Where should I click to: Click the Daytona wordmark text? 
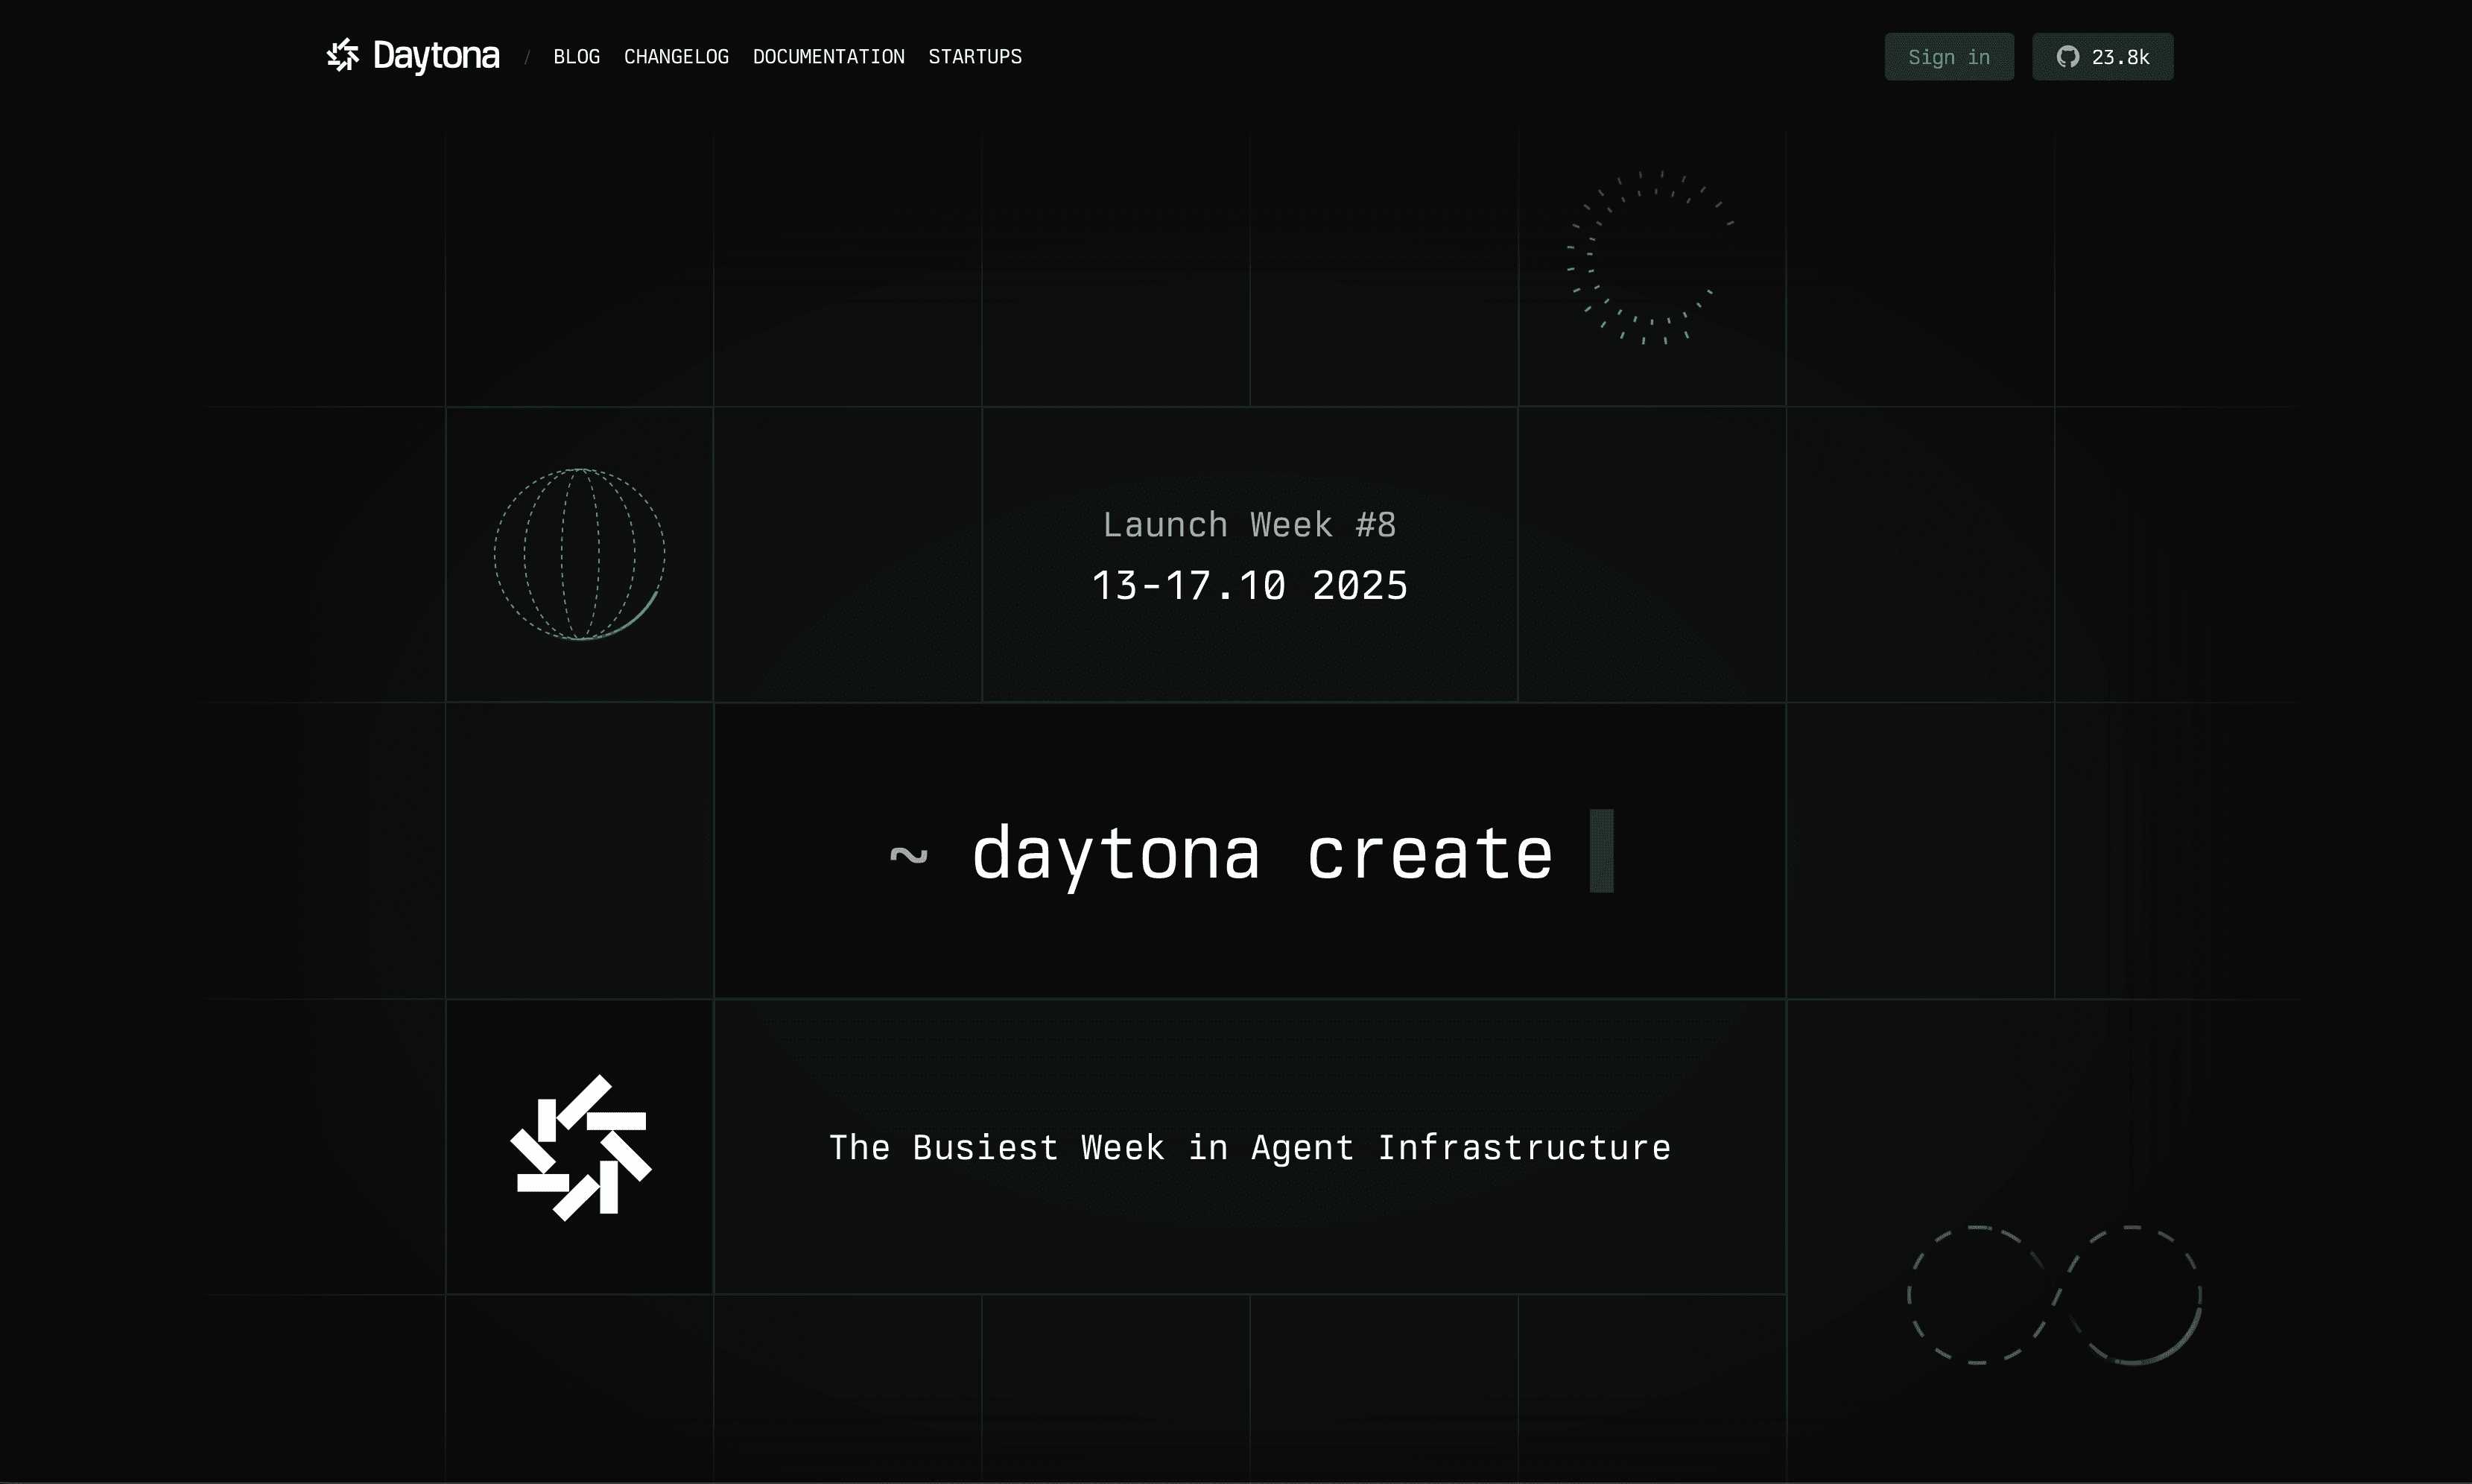pos(436,56)
